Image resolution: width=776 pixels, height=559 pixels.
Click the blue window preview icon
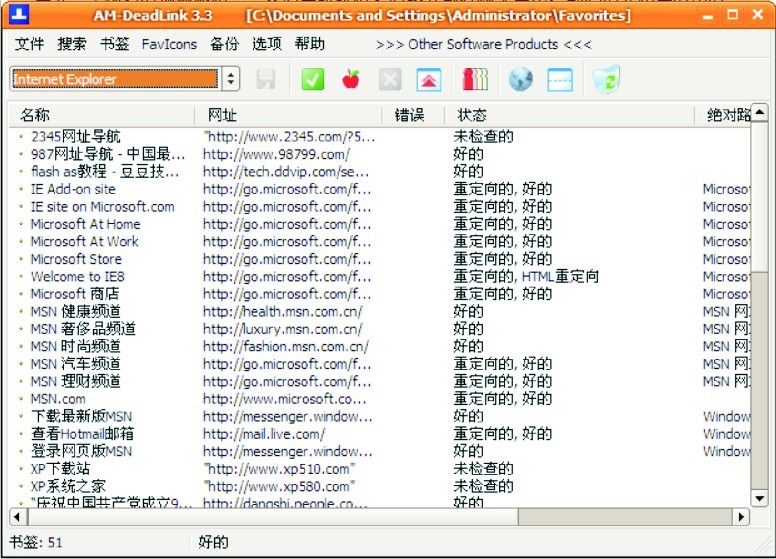click(560, 80)
